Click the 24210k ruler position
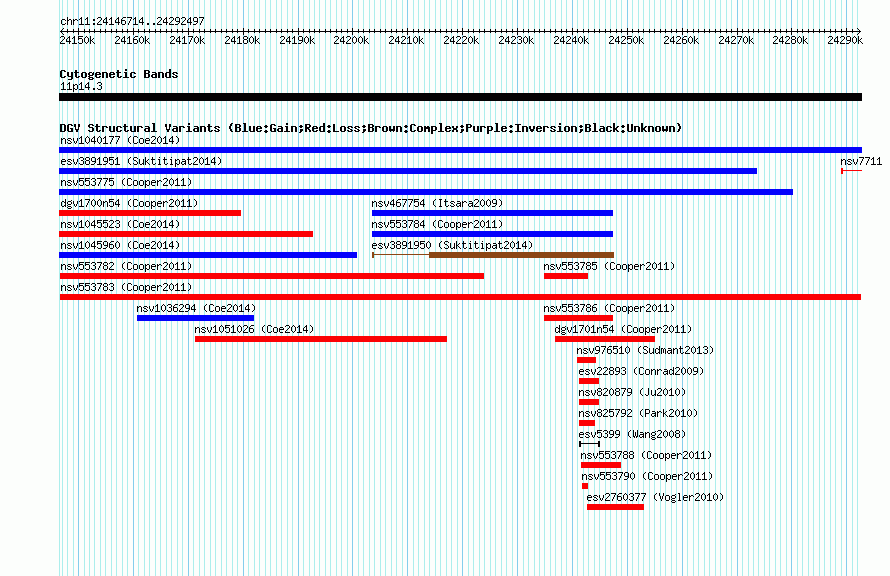The image size is (890, 576). click(406, 40)
